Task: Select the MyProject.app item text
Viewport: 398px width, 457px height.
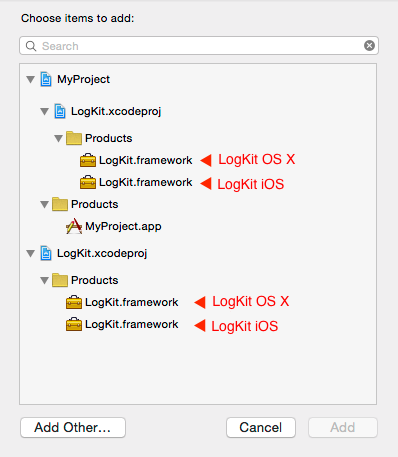Action: (123, 226)
